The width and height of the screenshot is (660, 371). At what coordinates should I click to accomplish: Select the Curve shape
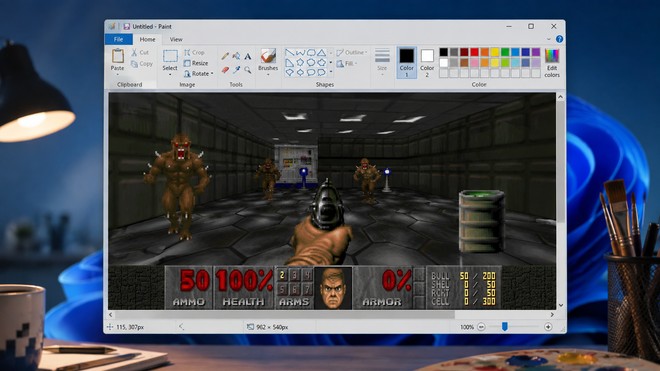tap(300, 53)
